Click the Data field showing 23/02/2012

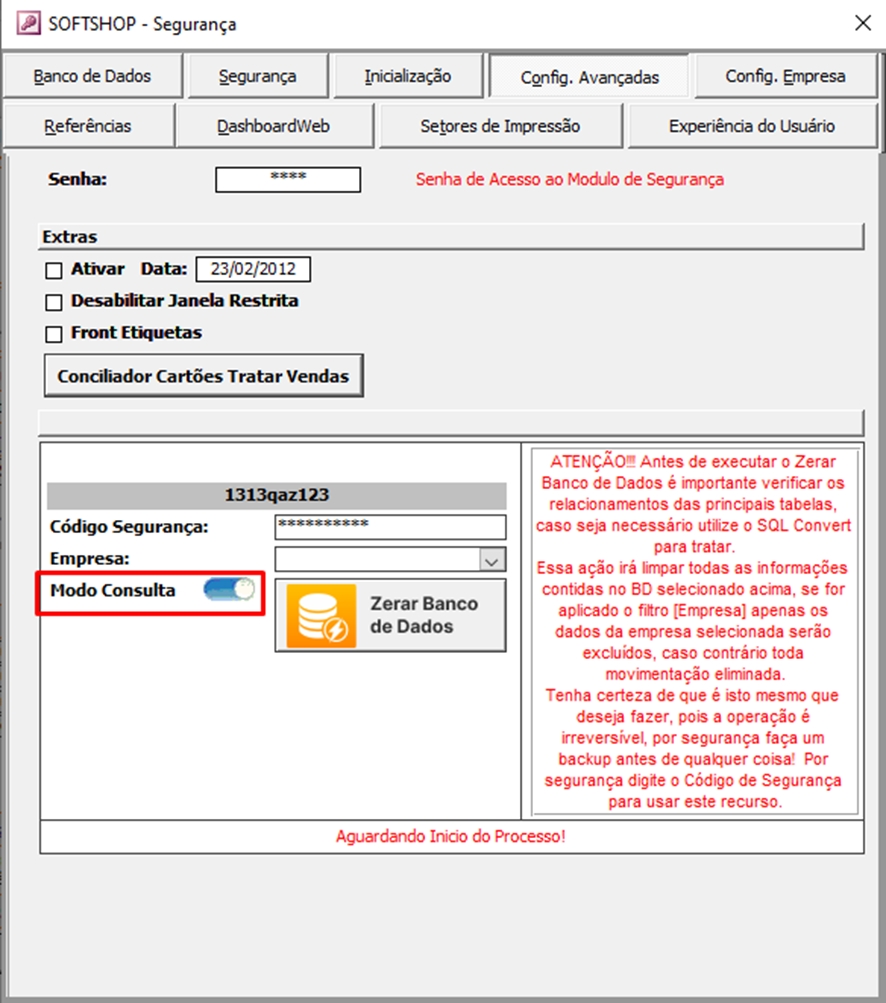253,269
